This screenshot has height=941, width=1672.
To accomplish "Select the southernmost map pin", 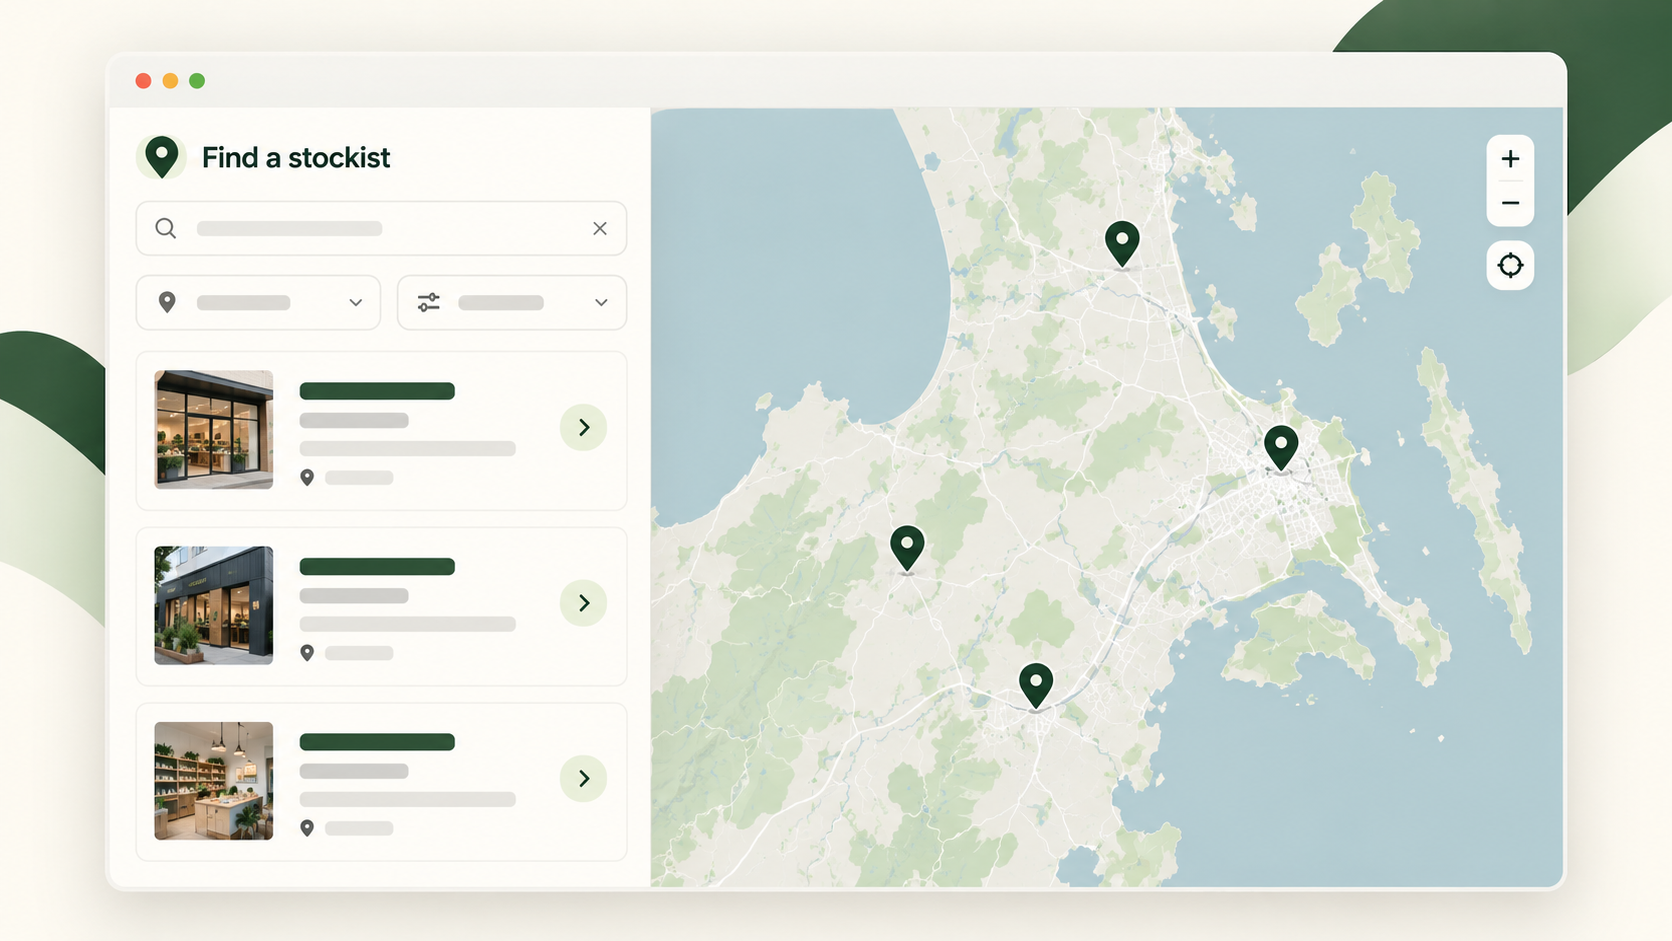I will (x=1036, y=686).
